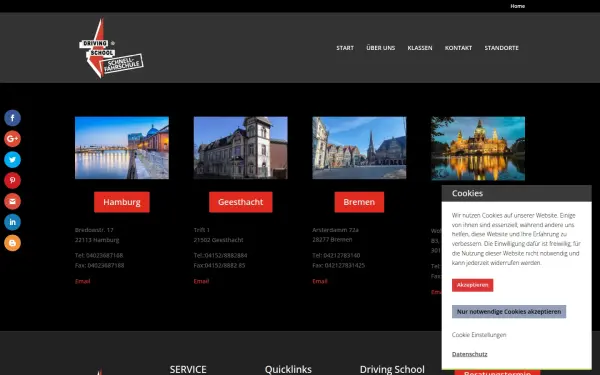Viewport: 600px width, 375px height.
Task: Pin the page via the Pinterest icon
Action: tap(12, 180)
